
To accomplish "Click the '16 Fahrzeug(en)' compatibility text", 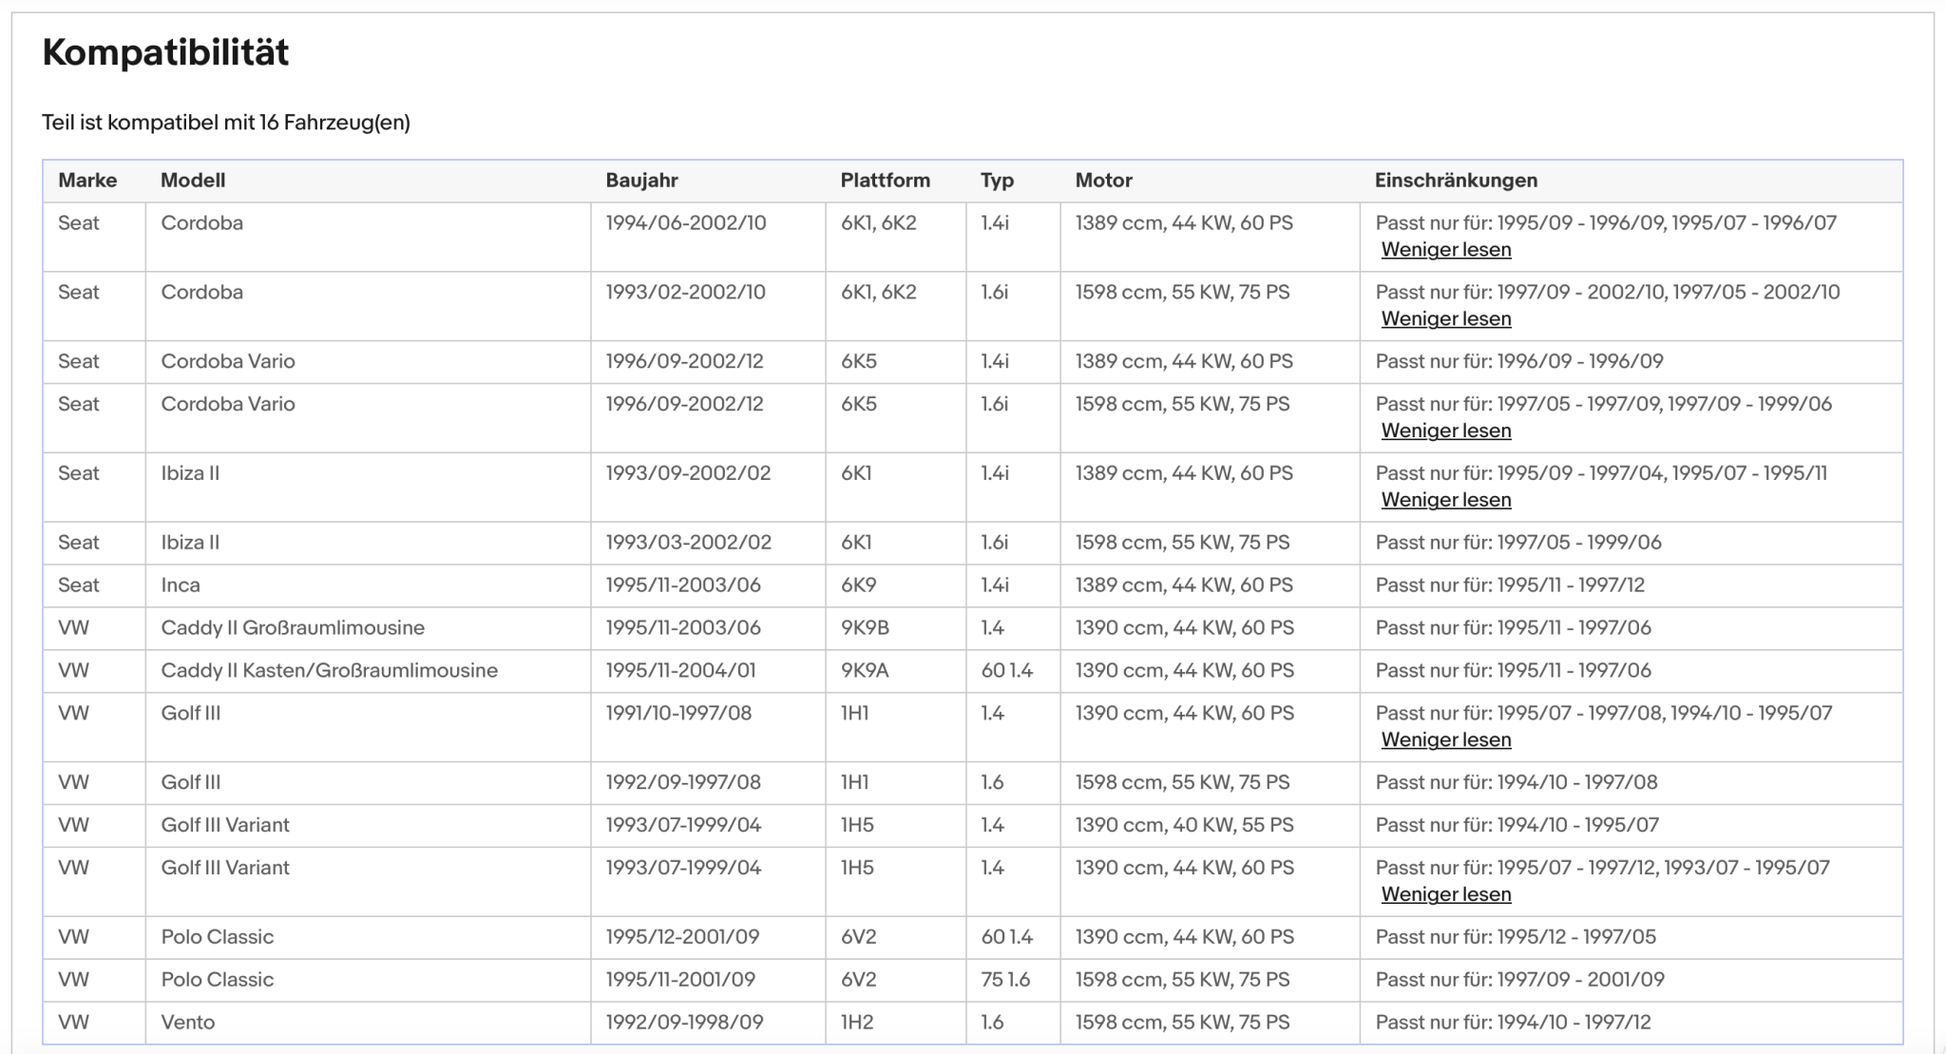I will coord(334,123).
